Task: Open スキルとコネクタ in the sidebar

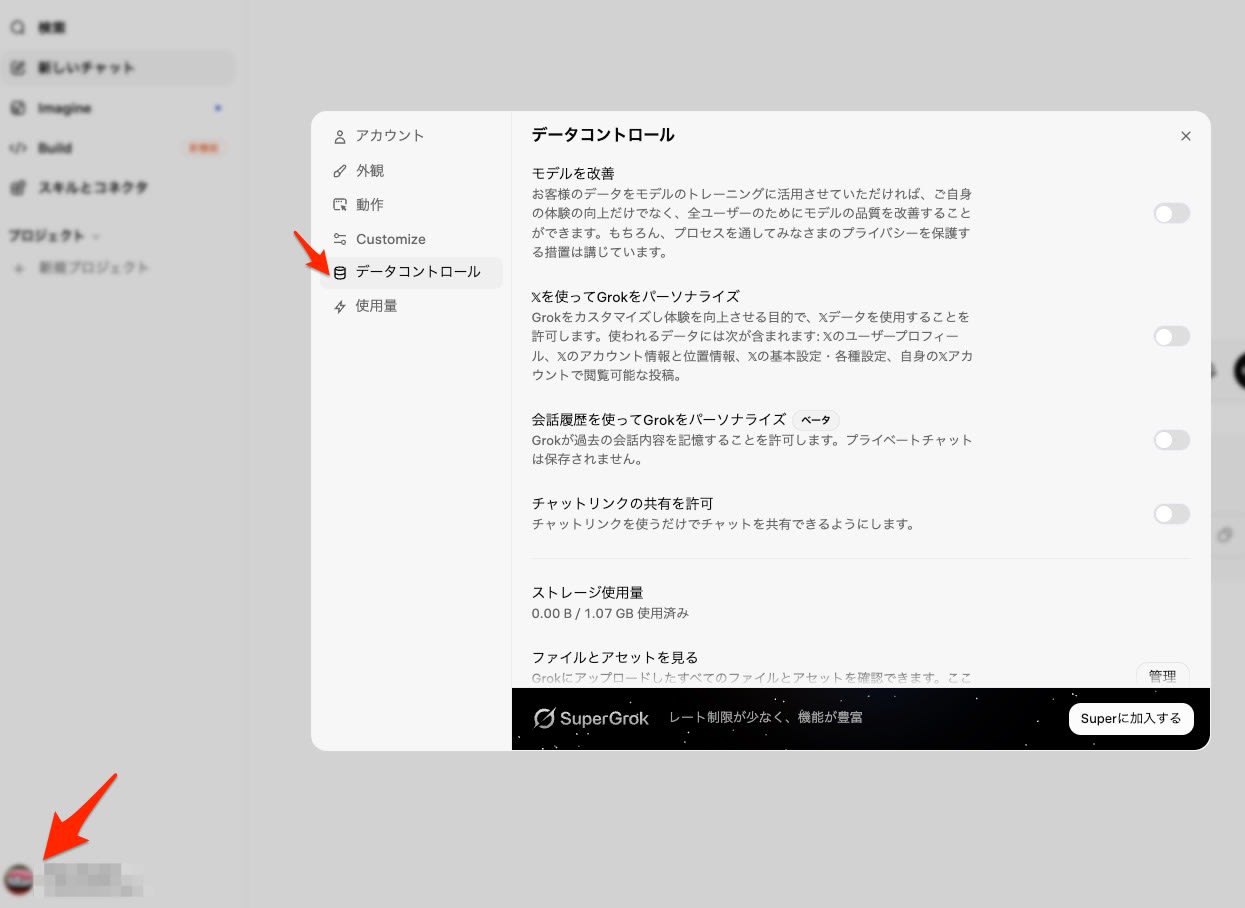Action: point(118,187)
